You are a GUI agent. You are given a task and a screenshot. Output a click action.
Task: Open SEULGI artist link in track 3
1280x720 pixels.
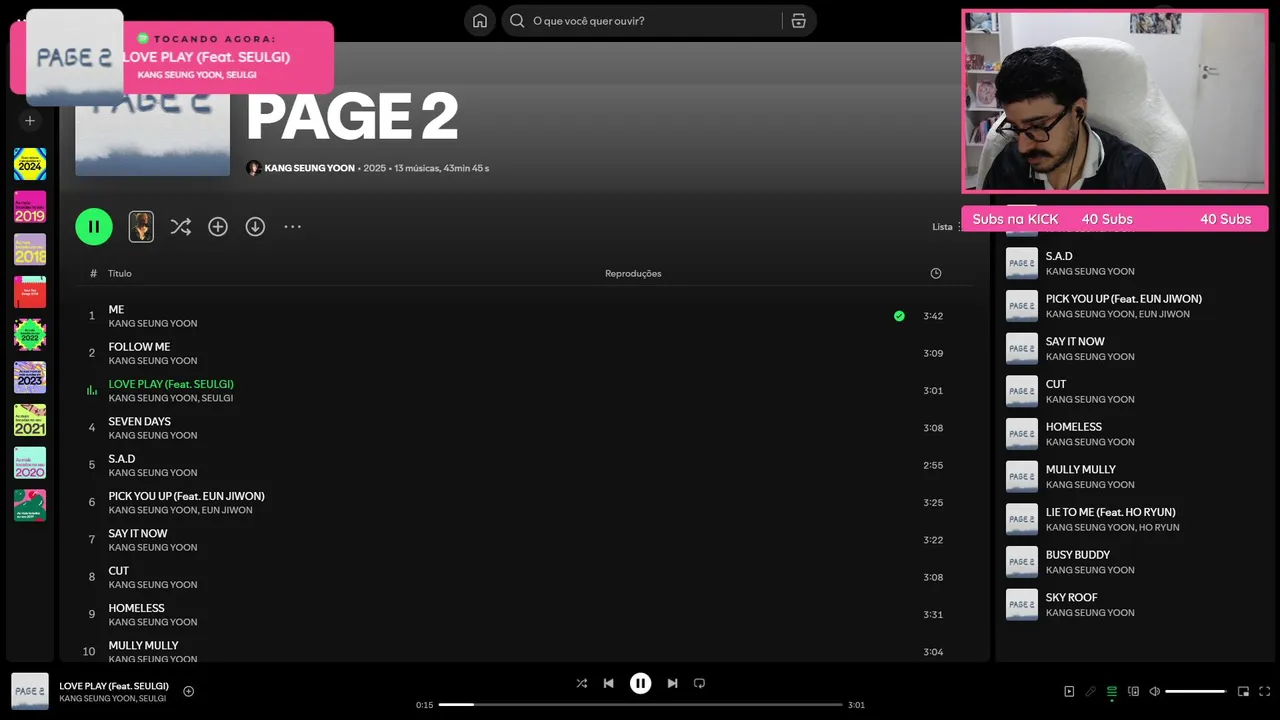click(217, 398)
